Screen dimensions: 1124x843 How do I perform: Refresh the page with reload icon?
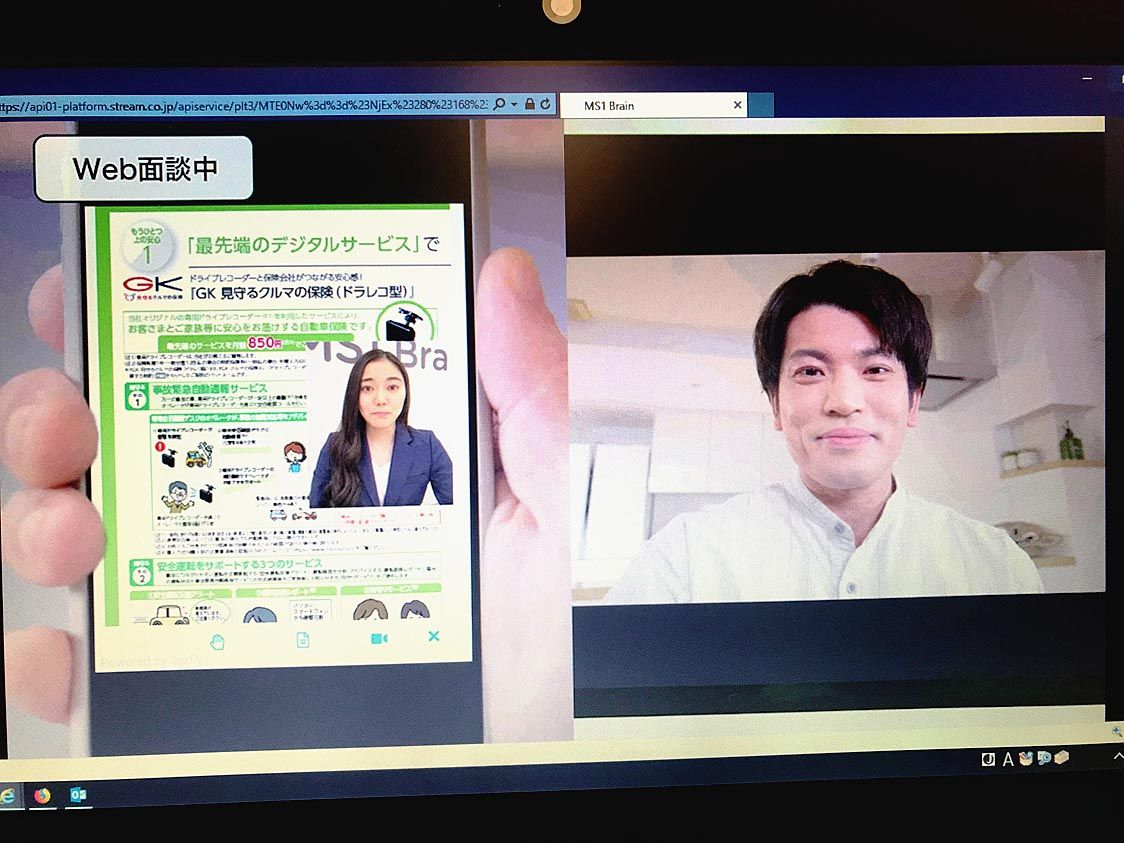pos(545,104)
